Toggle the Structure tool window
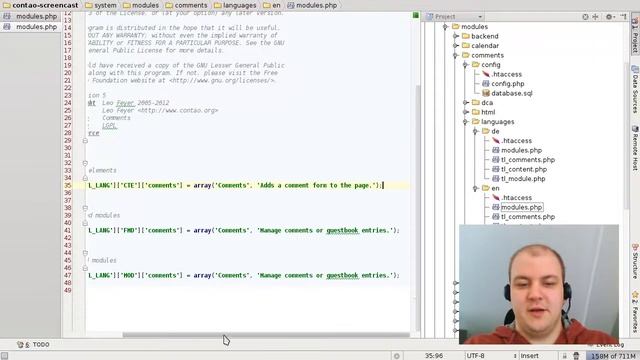The image size is (640, 360). coord(635,261)
